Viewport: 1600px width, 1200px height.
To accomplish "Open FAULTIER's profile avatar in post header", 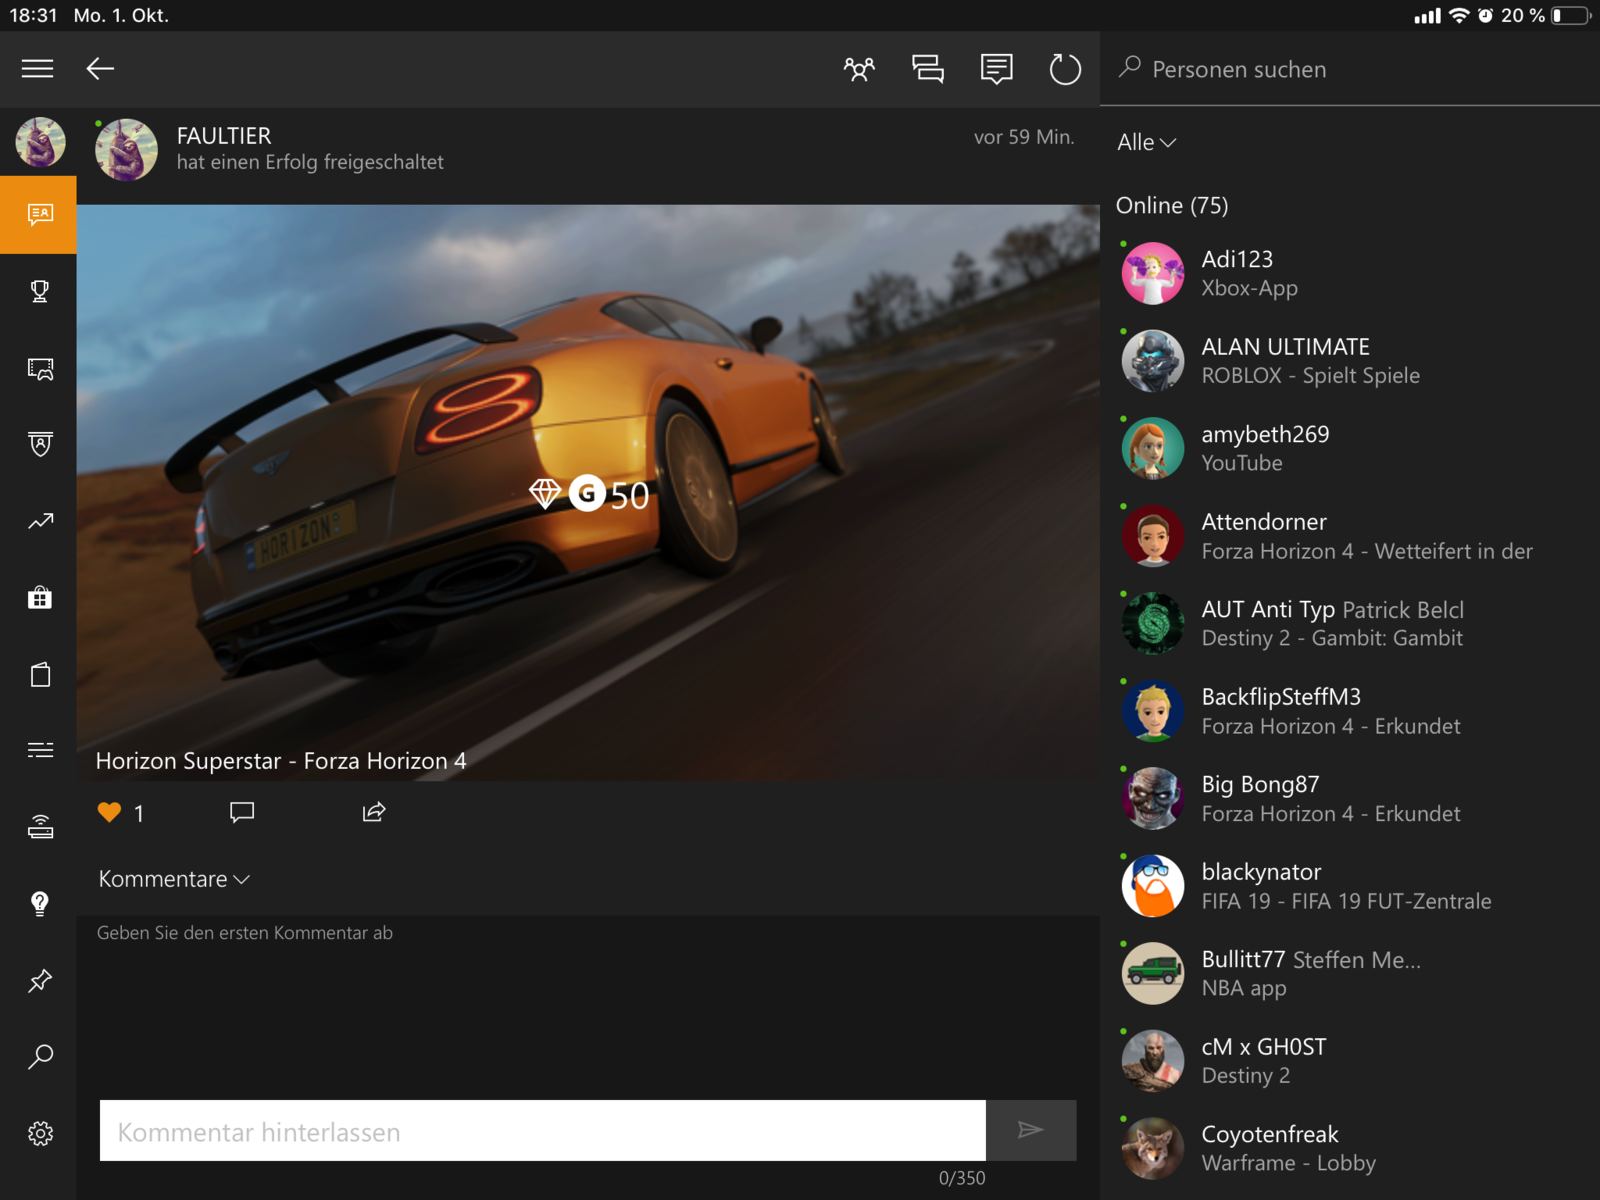I will click(x=126, y=150).
